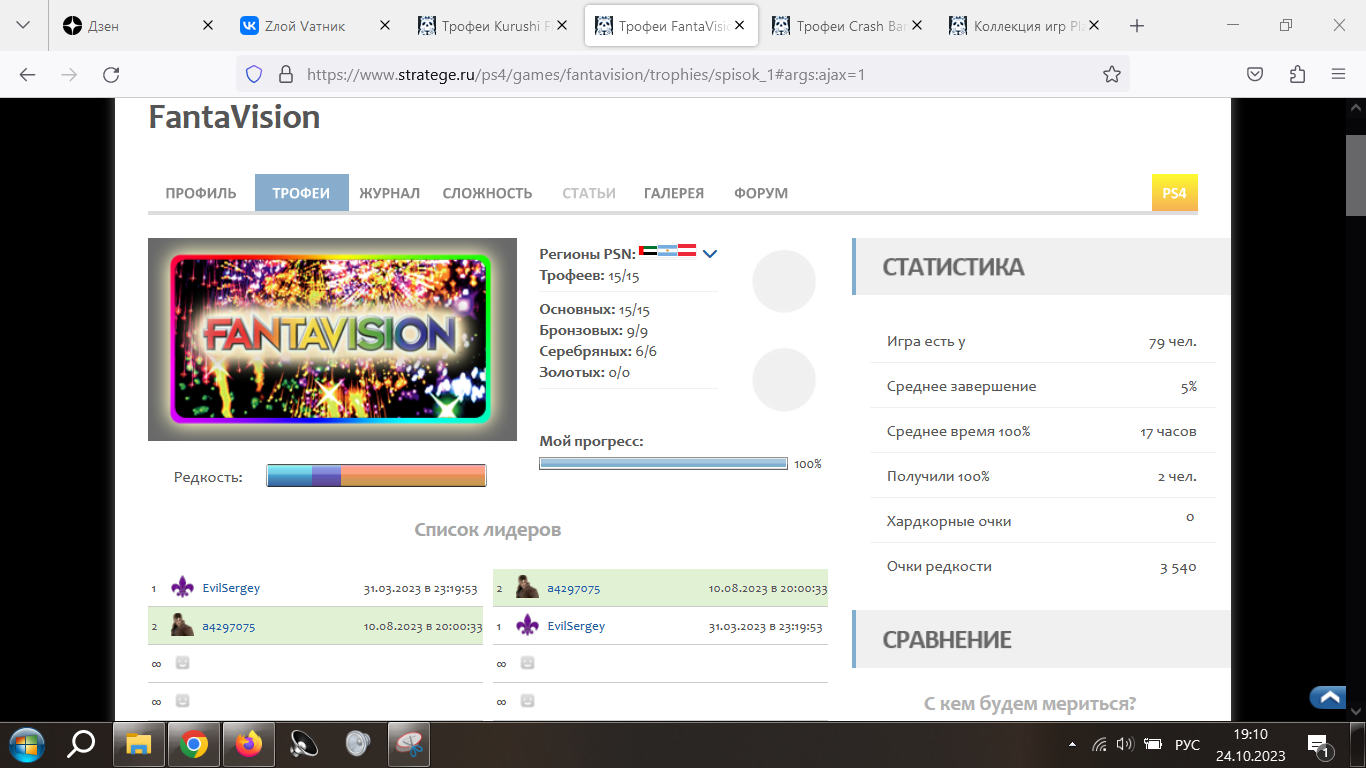Open a4297075 profile in left leaderboard
The height and width of the screenshot is (768, 1366).
[x=229, y=627]
